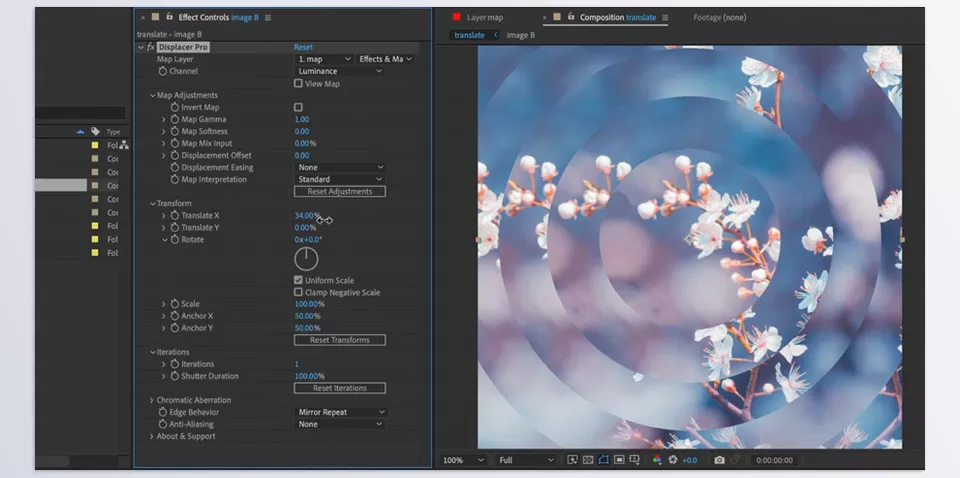Screen dimensions: 960x478
Task: Open the Anti-Aliasing None dropdown
Action: (x=339, y=424)
